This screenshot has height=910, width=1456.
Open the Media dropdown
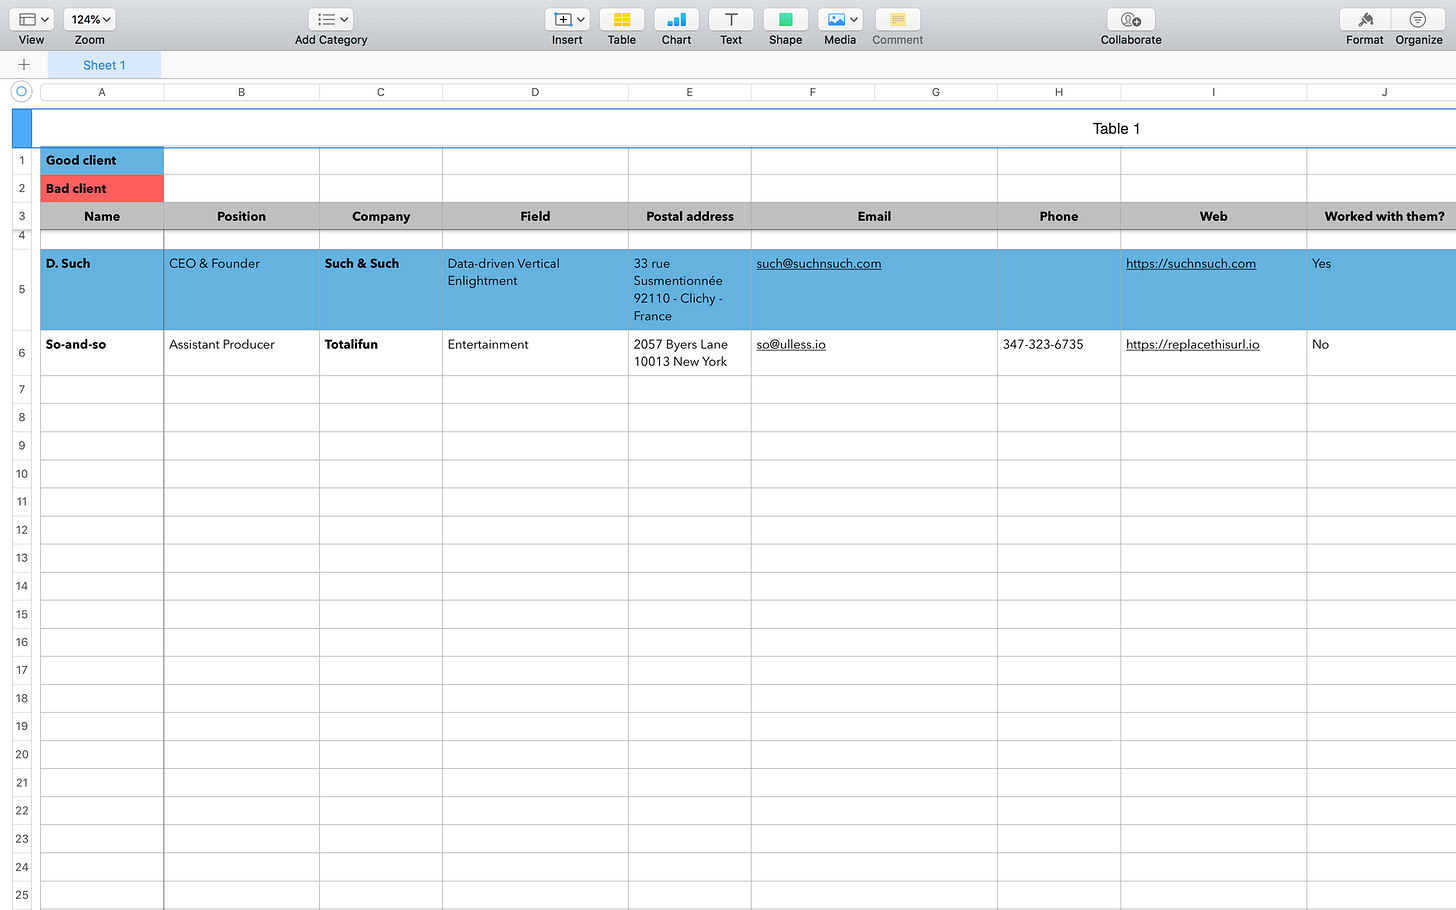[840, 20]
